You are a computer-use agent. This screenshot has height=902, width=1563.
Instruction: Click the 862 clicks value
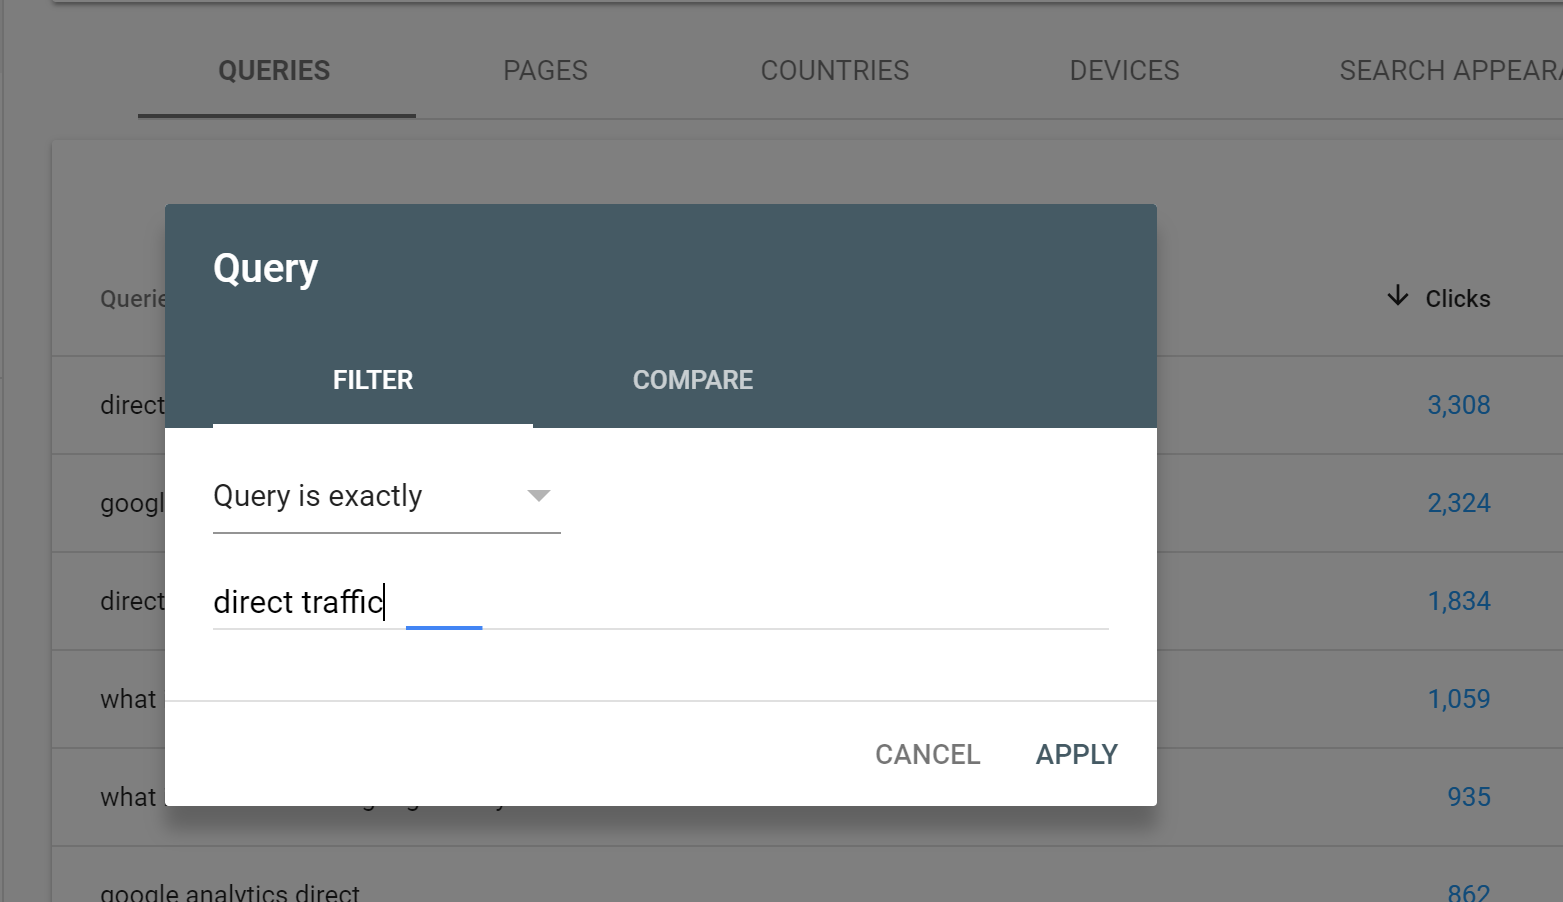[1468, 892]
